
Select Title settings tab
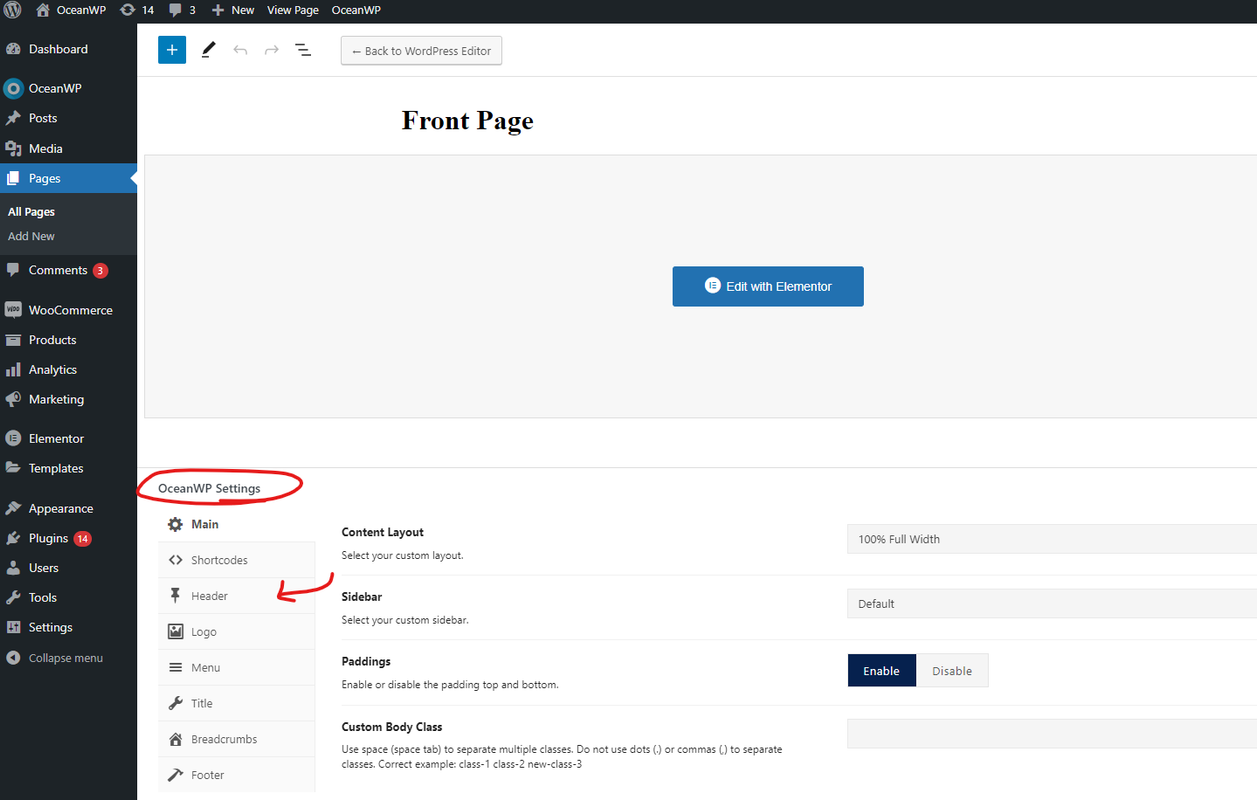tap(237, 703)
